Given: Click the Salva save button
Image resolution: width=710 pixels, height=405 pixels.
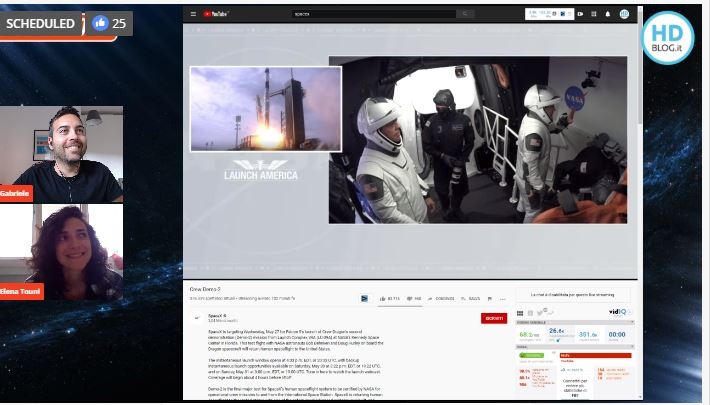Looking at the screenshot, I should pyautogui.click(x=470, y=299).
